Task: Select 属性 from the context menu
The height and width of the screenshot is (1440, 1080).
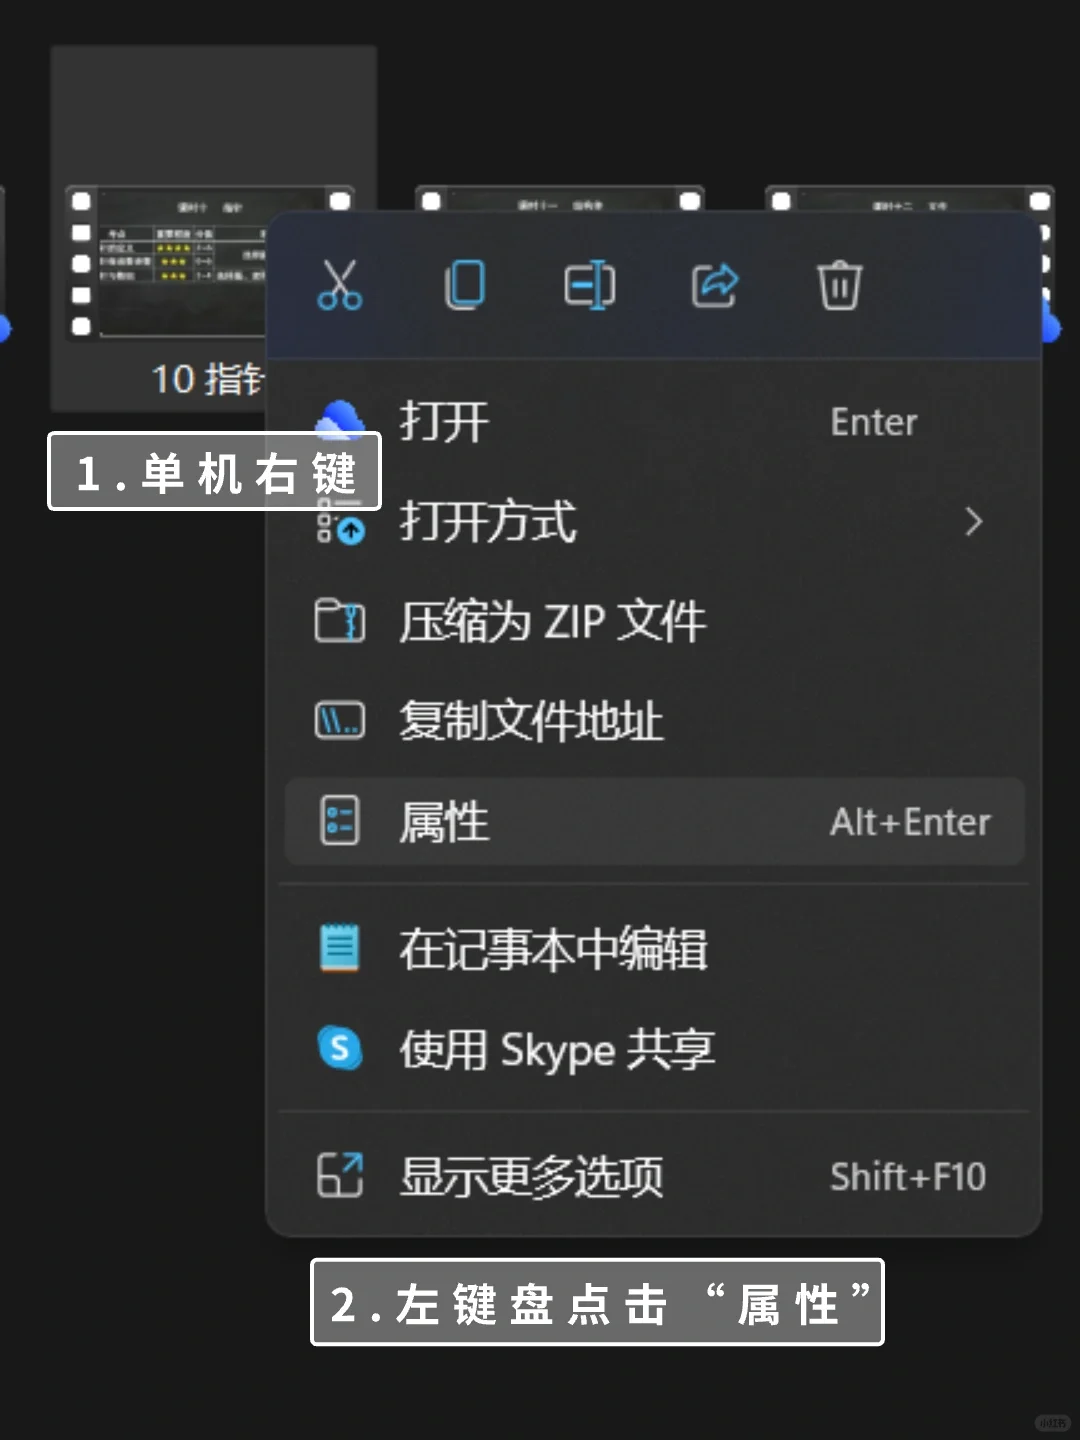Action: (x=445, y=822)
